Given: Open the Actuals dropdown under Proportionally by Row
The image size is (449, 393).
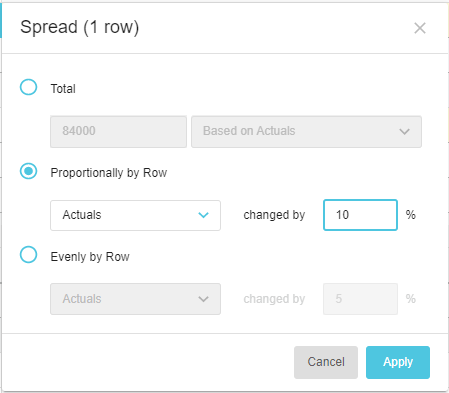Looking at the screenshot, I should 135,215.
